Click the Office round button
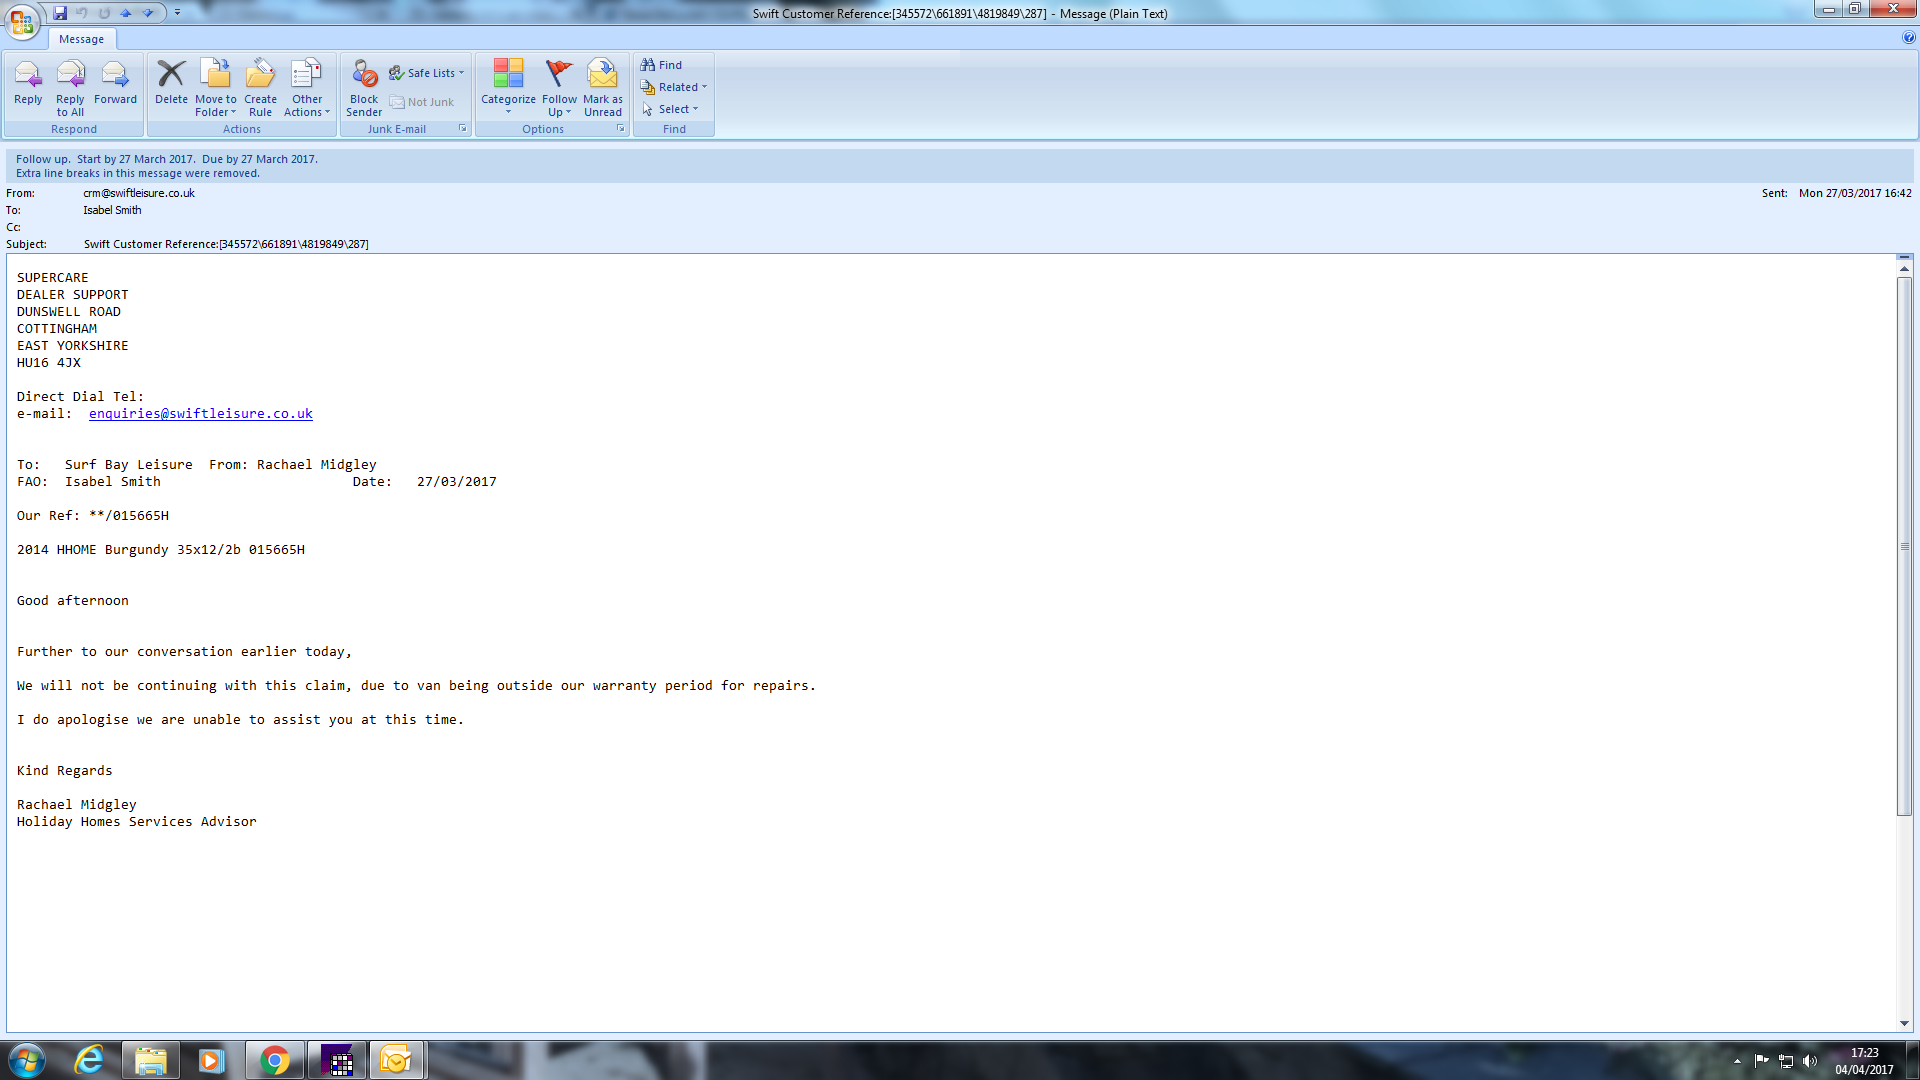The height and width of the screenshot is (1080, 1920). click(22, 21)
